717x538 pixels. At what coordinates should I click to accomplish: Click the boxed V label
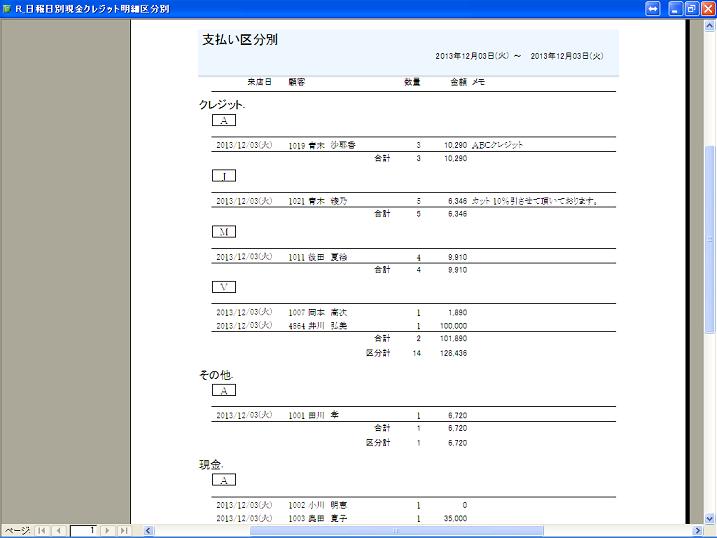pyautogui.click(x=224, y=287)
